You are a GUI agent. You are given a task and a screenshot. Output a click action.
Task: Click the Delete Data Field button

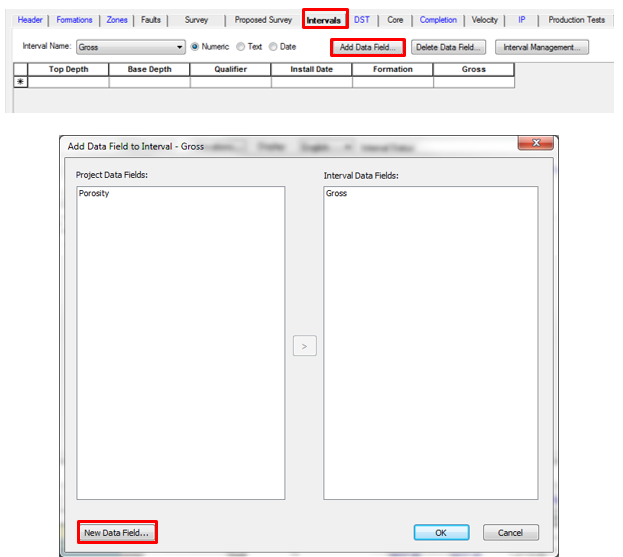448,48
